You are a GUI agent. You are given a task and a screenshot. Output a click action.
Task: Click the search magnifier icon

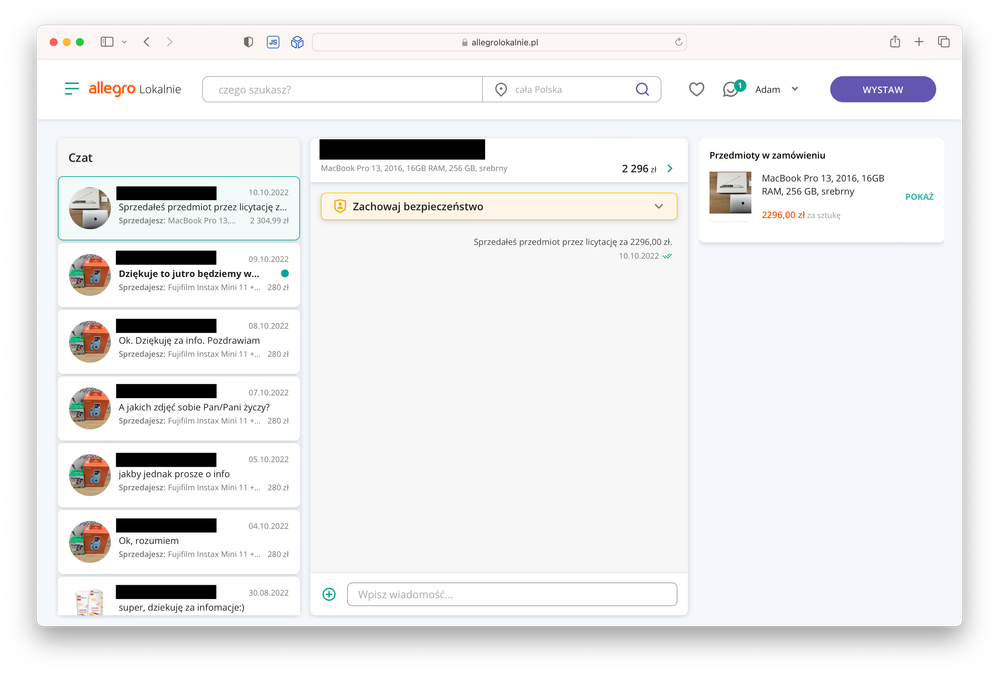click(642, 89)
